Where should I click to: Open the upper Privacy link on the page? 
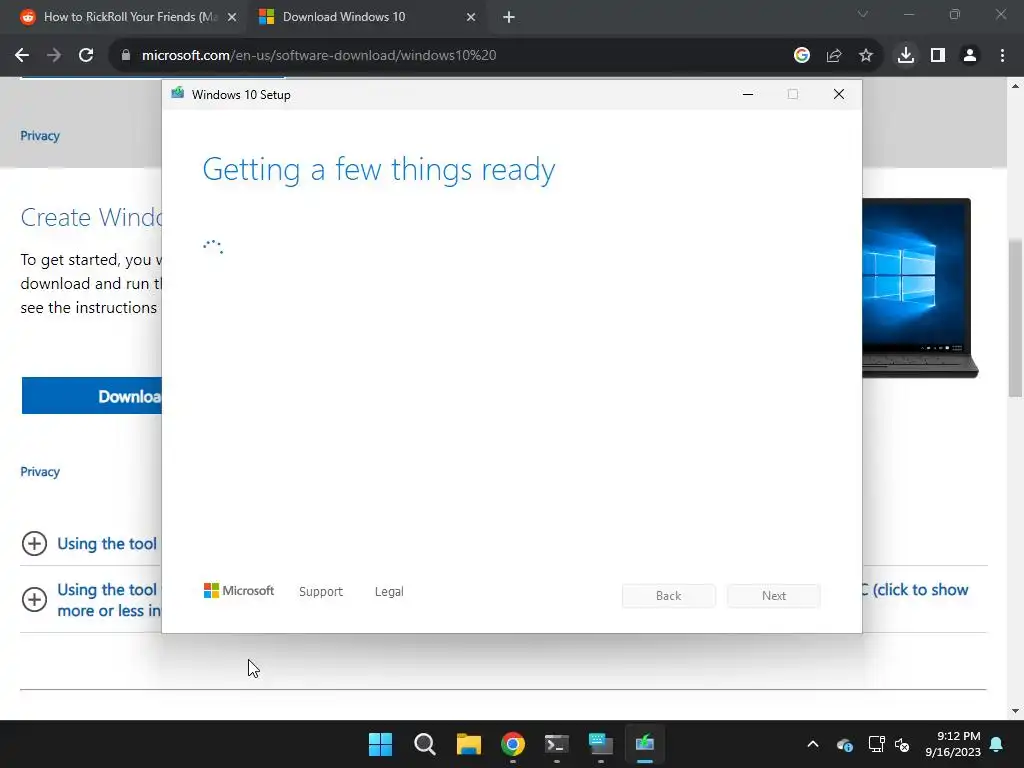tap(40, 136)
